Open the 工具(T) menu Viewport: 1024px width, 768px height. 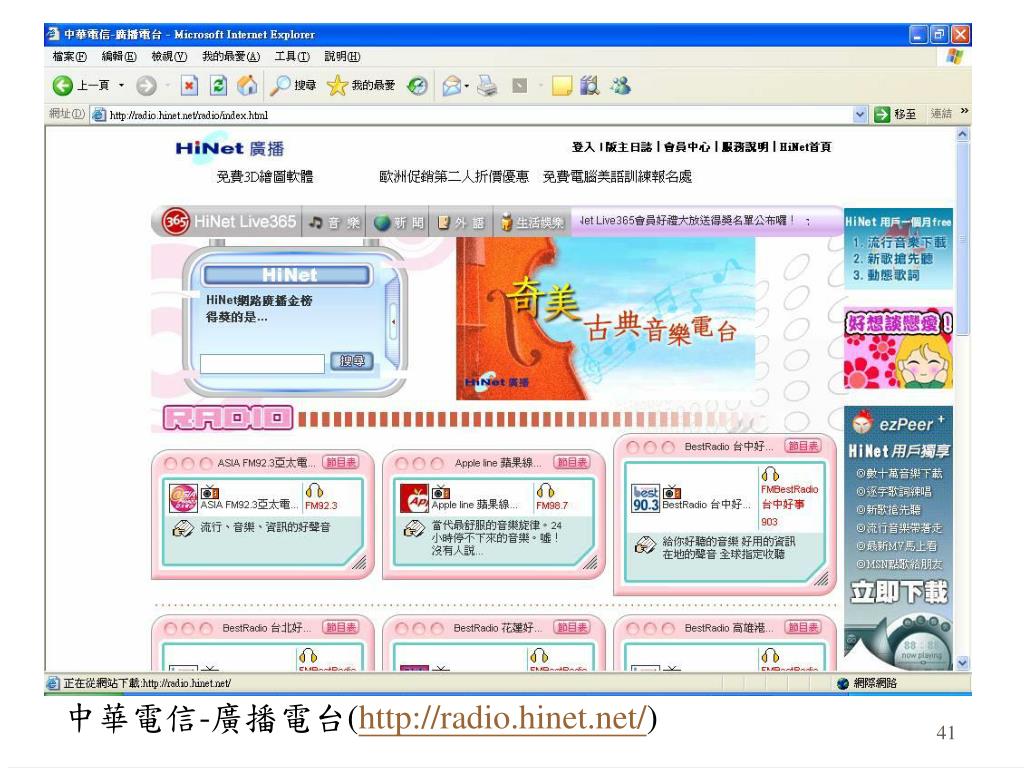[x=292, y=56]
